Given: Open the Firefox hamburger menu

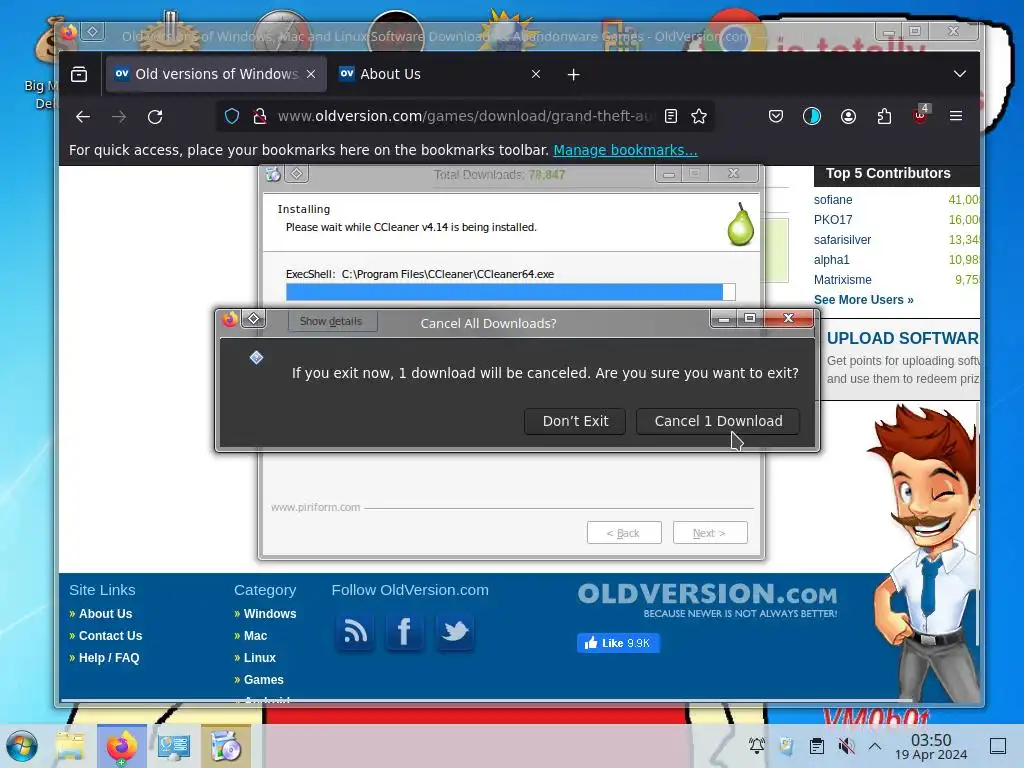Looking at the screenshot, I should pyautogui.click(x=956, y=116).
